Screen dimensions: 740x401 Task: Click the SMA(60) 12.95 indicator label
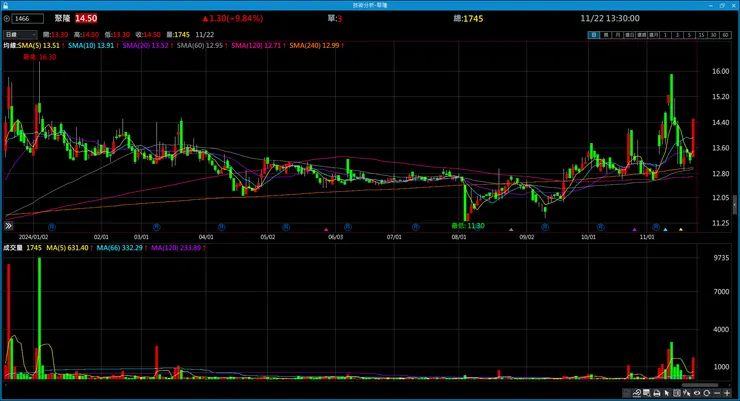(x=202, y=45)
